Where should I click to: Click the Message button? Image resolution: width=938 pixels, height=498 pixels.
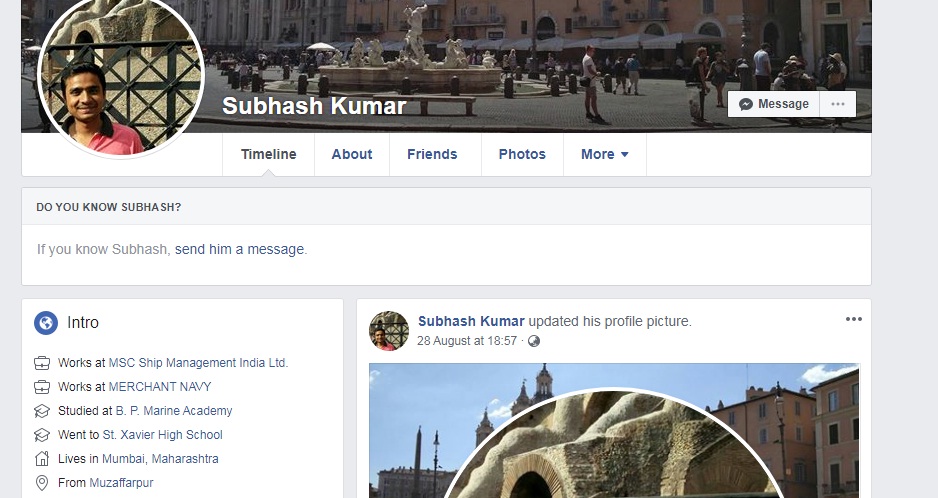[773, 104]
